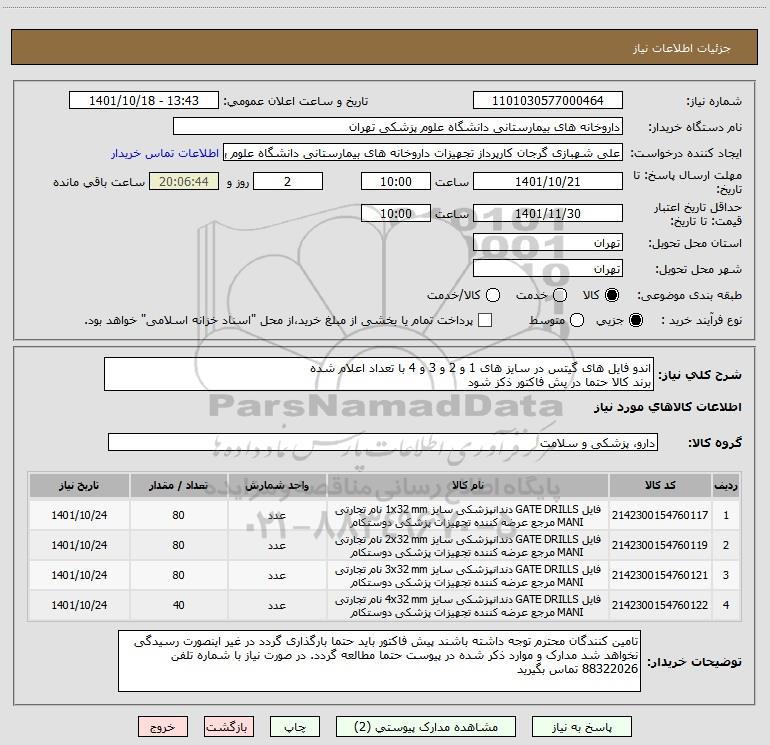Click goods group field دارو، پزشکی و سلامت
The image size is (770, 745).
pos(383,442)
